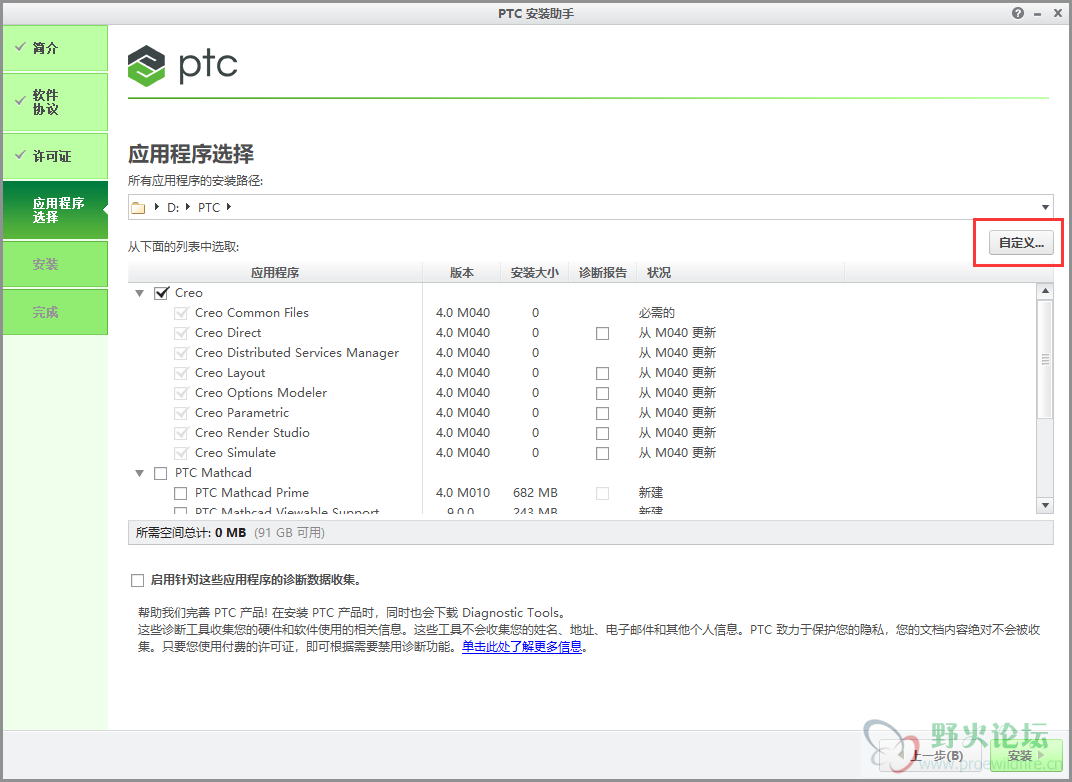Toggle diagnostic report for Creo Options Modeler

(x=602, y=393)
